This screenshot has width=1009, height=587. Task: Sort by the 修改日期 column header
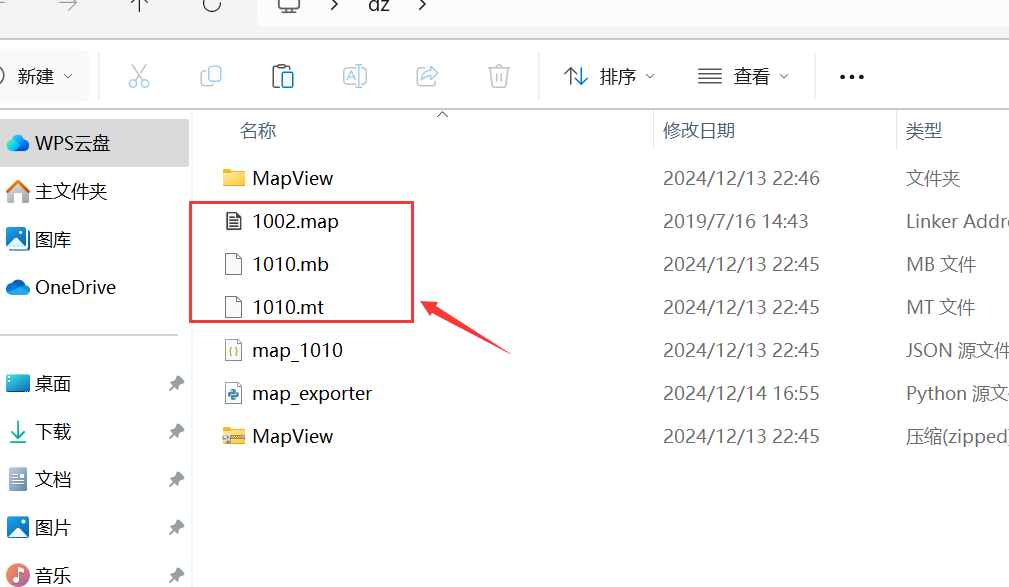[699, 131]
